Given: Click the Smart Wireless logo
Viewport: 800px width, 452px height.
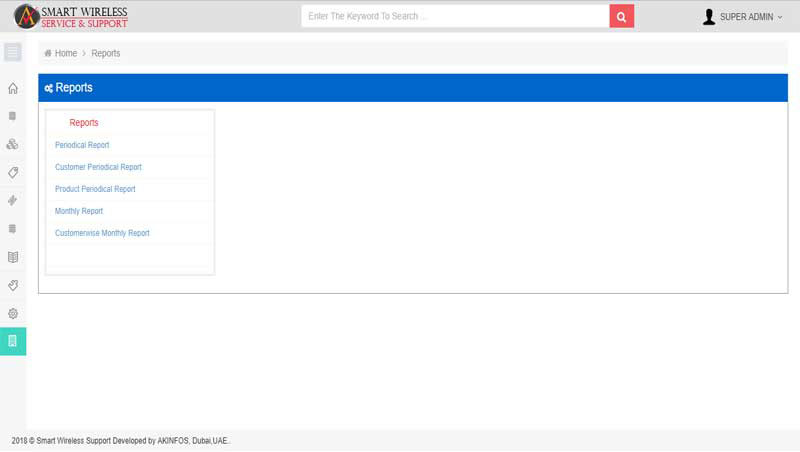Looking at the screenshot, I should tap(71, 16).
